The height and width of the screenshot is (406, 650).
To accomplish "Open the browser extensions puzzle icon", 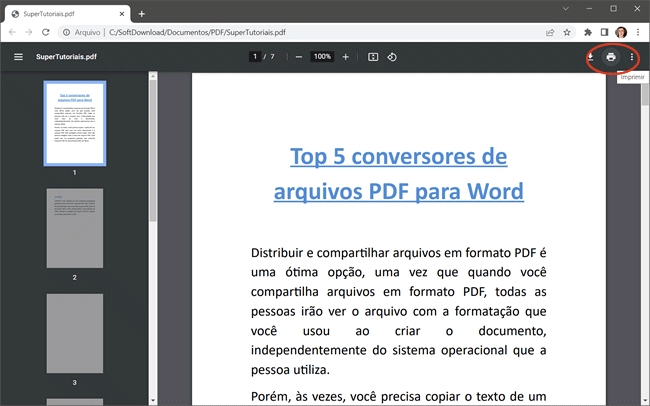I will point(587,32).
